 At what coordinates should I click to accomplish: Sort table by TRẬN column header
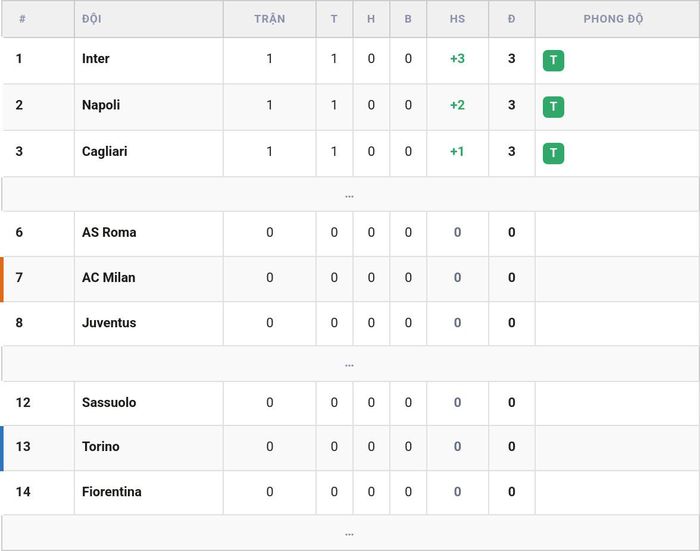click(270, 19)
